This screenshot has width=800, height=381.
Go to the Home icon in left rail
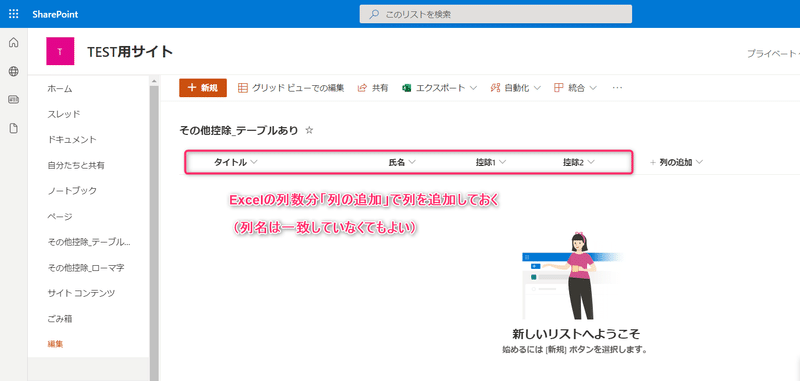[x=14, y=43]
